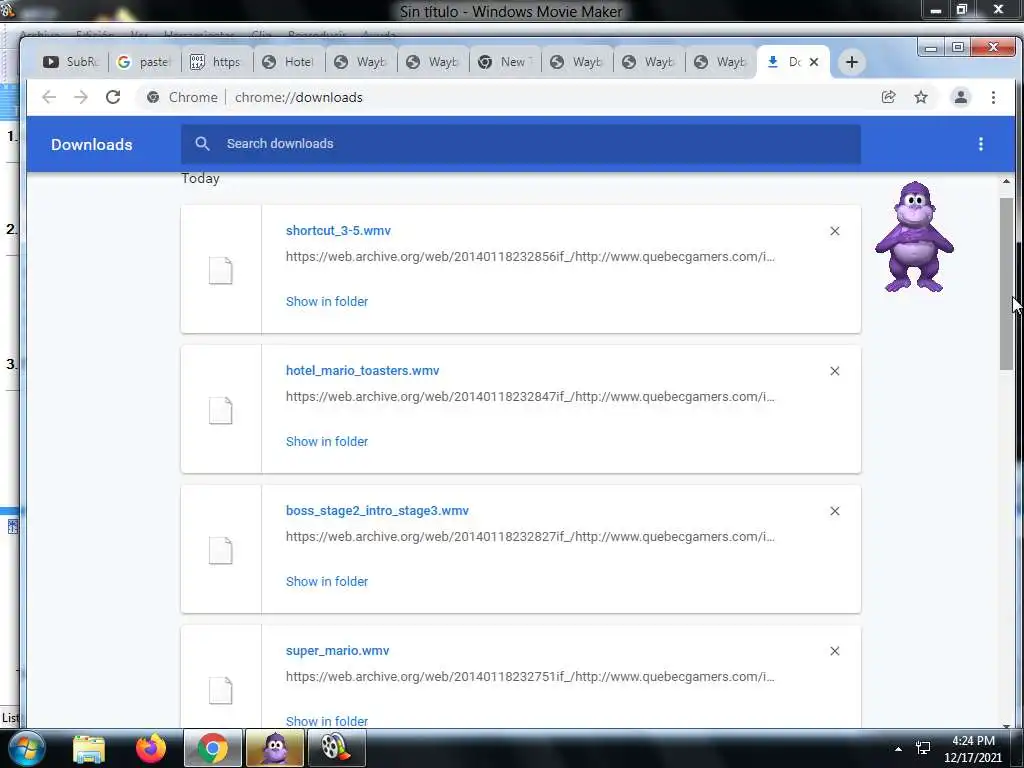Show hidden system tray icons
Image resolution: width=1024 pixels, height=768 pixels.
coord(899,748)
